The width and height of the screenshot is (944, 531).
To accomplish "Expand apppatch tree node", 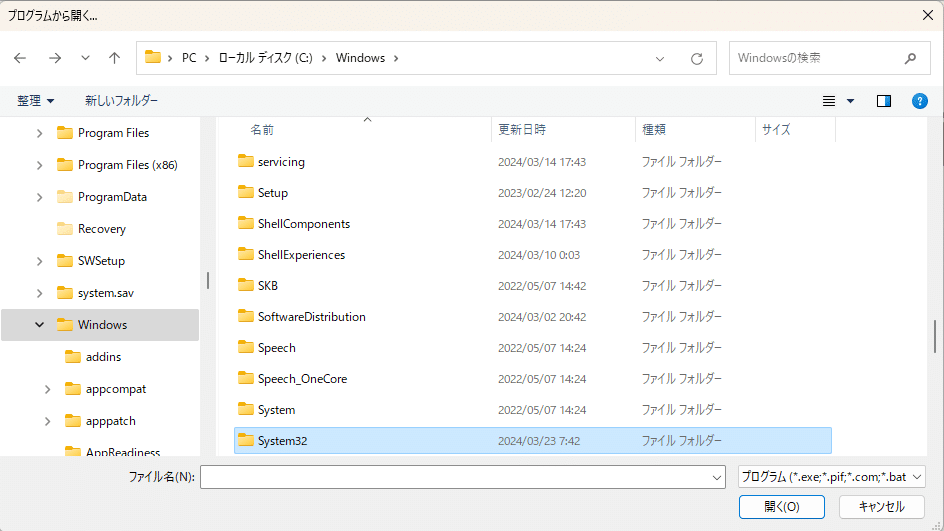I will pyautogui.click(x=48, y=421).
